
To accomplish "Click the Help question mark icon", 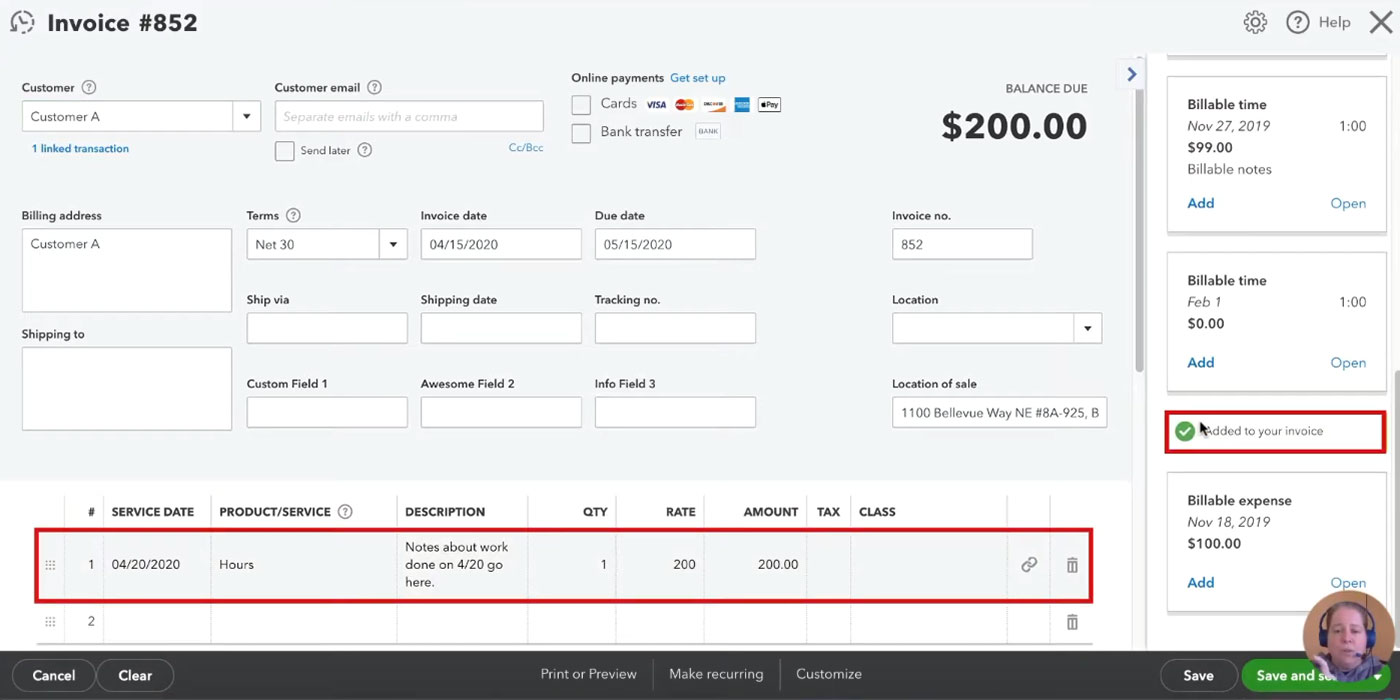I will click(1298, 22).
